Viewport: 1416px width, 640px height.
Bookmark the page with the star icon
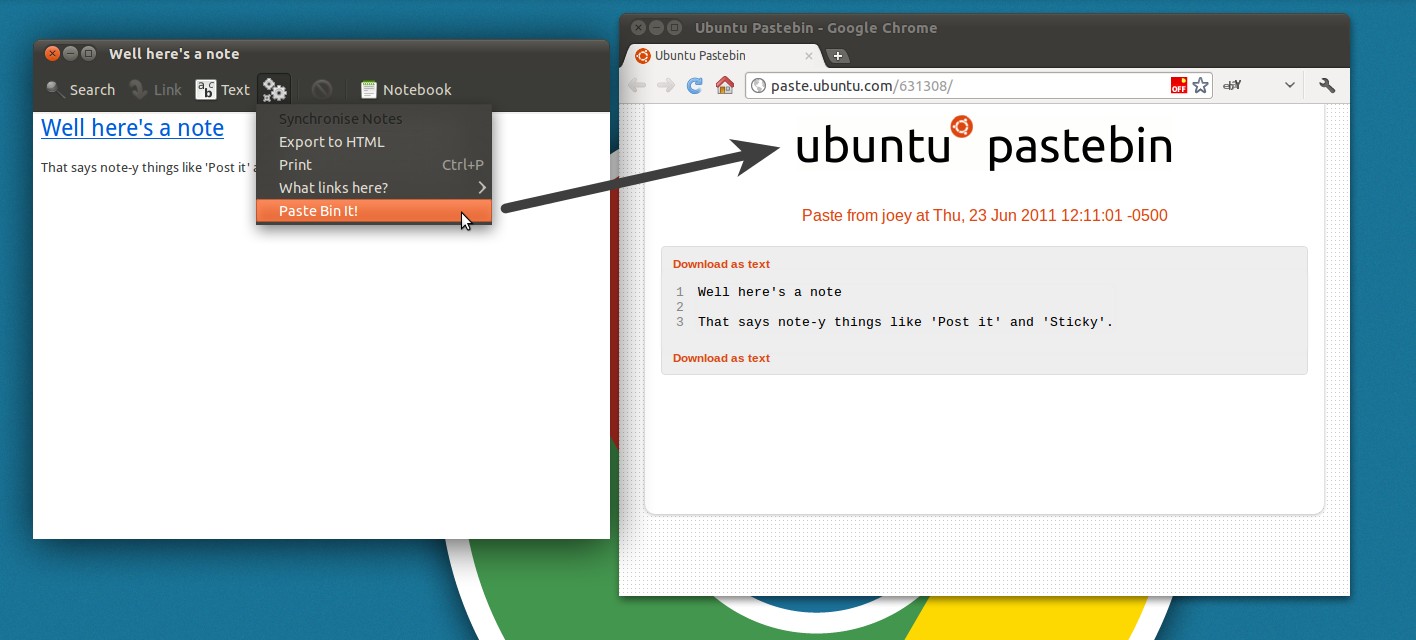[x=1201, y=86]
